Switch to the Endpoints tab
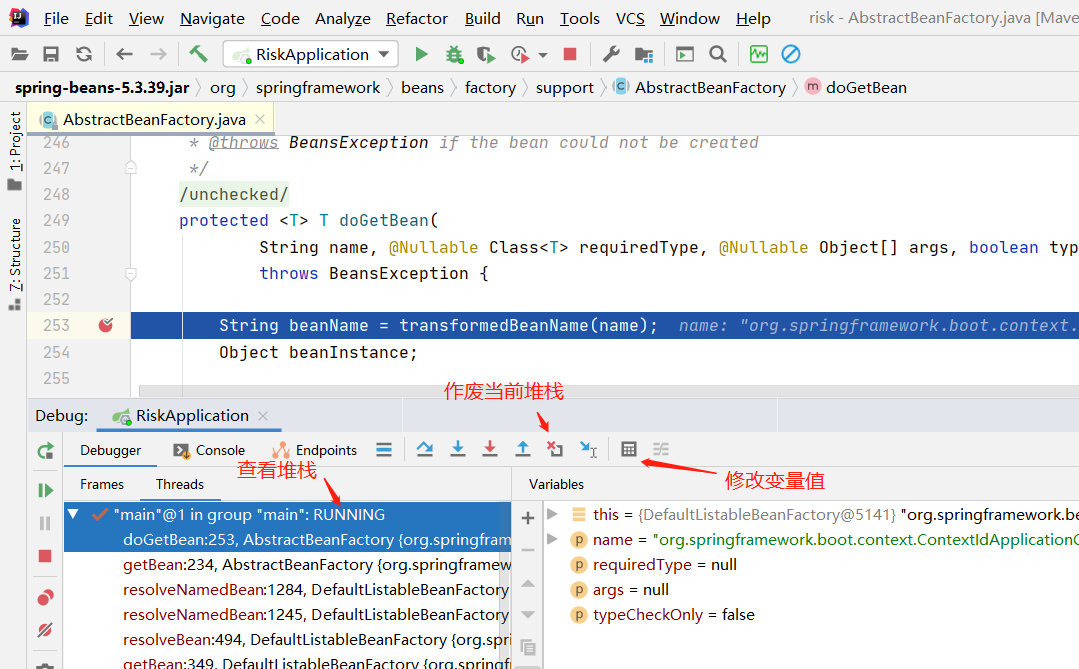Viewport: 1079px width, 669px height. click(x=314, y=450)
